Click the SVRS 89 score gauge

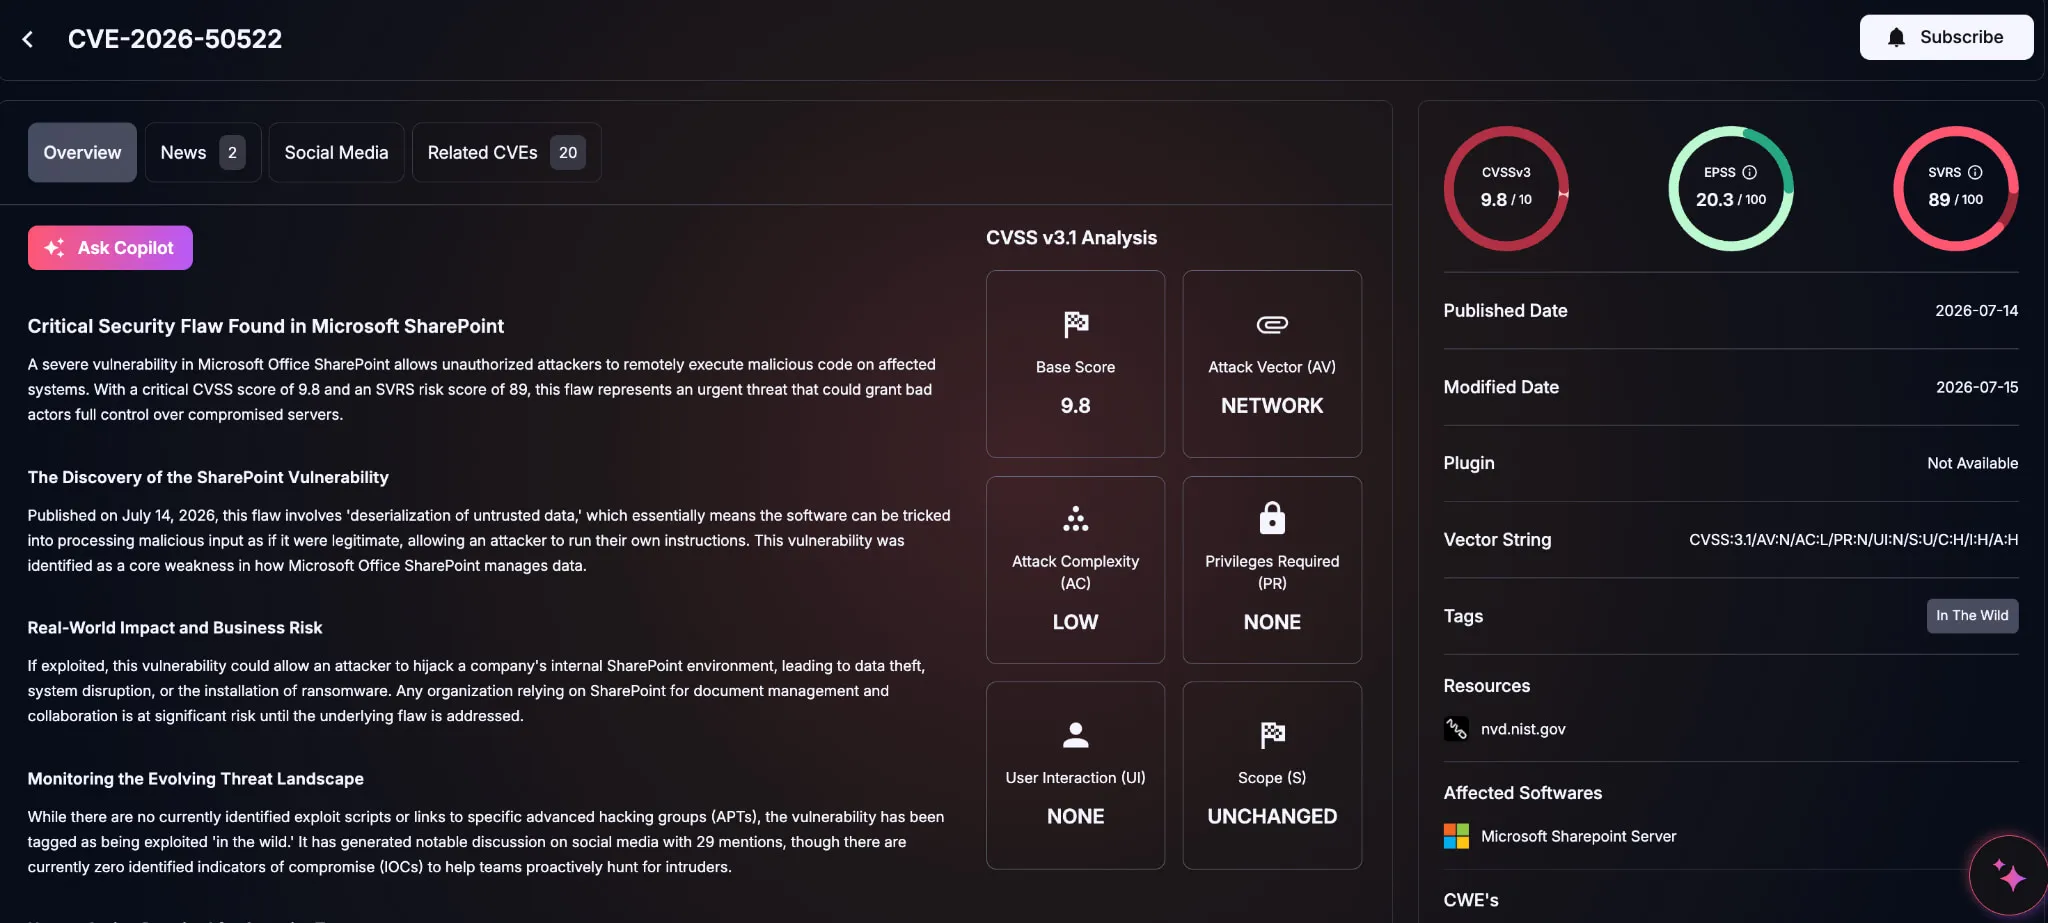click(x=1956, y=188)
